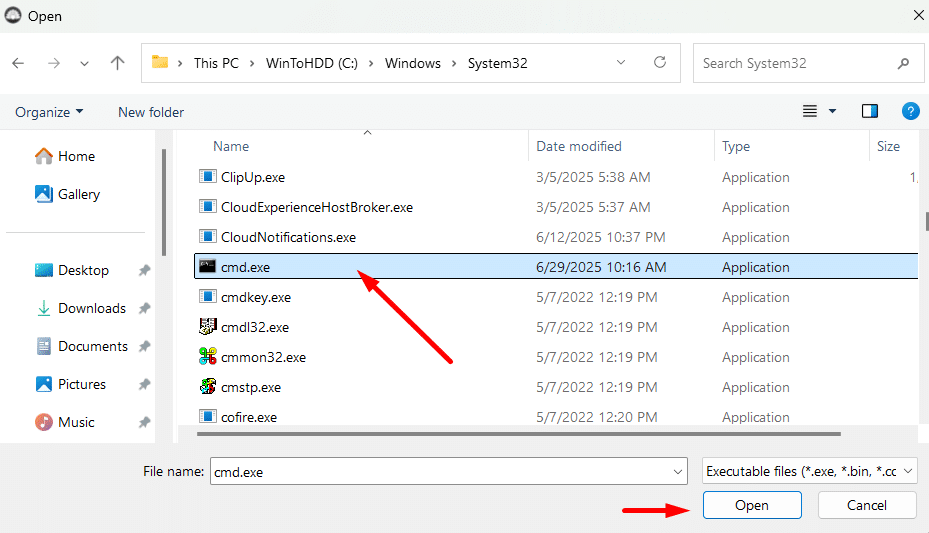Create a New folder
The width and height of the screenshot is (929, 533).
point(151,112)
